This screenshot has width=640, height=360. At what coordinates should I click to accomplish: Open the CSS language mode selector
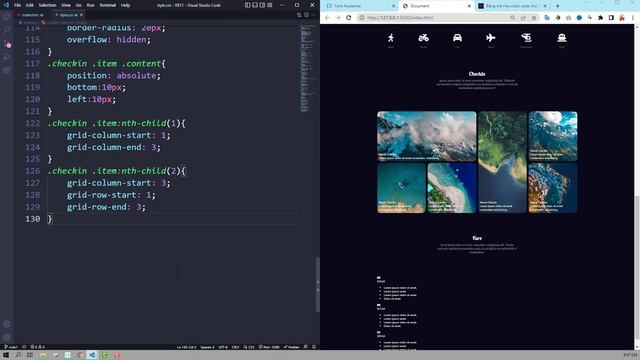249,347
